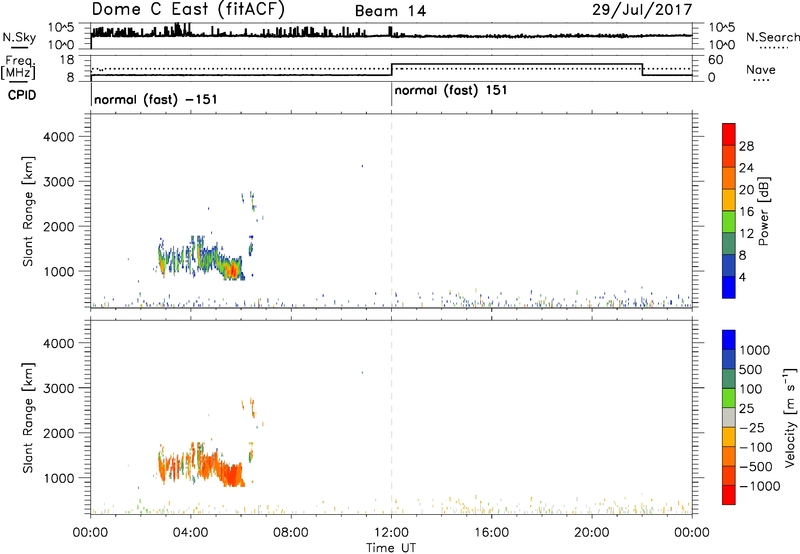
Task: Click the left '10^5' sky noise tick
Action: [61, 28]
